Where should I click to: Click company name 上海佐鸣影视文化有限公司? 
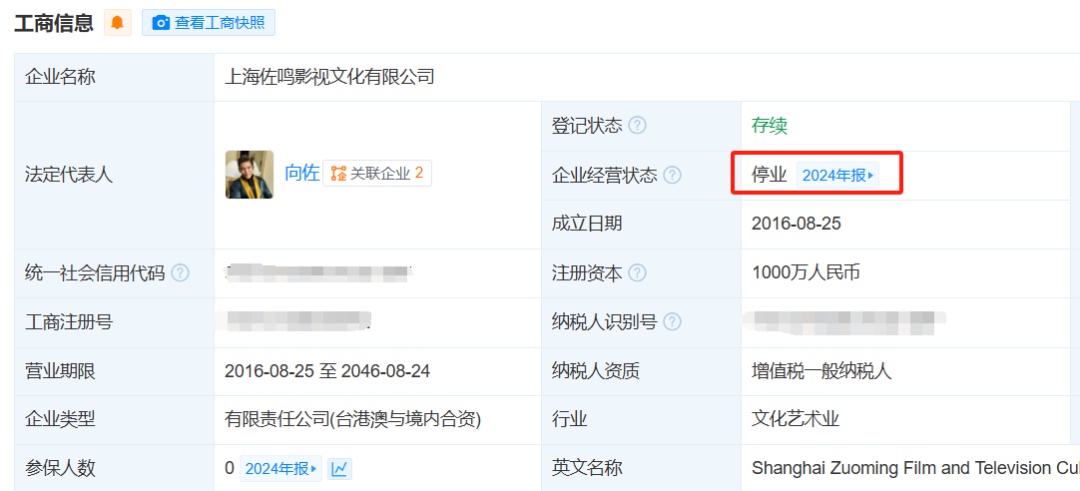pos(330,77)
